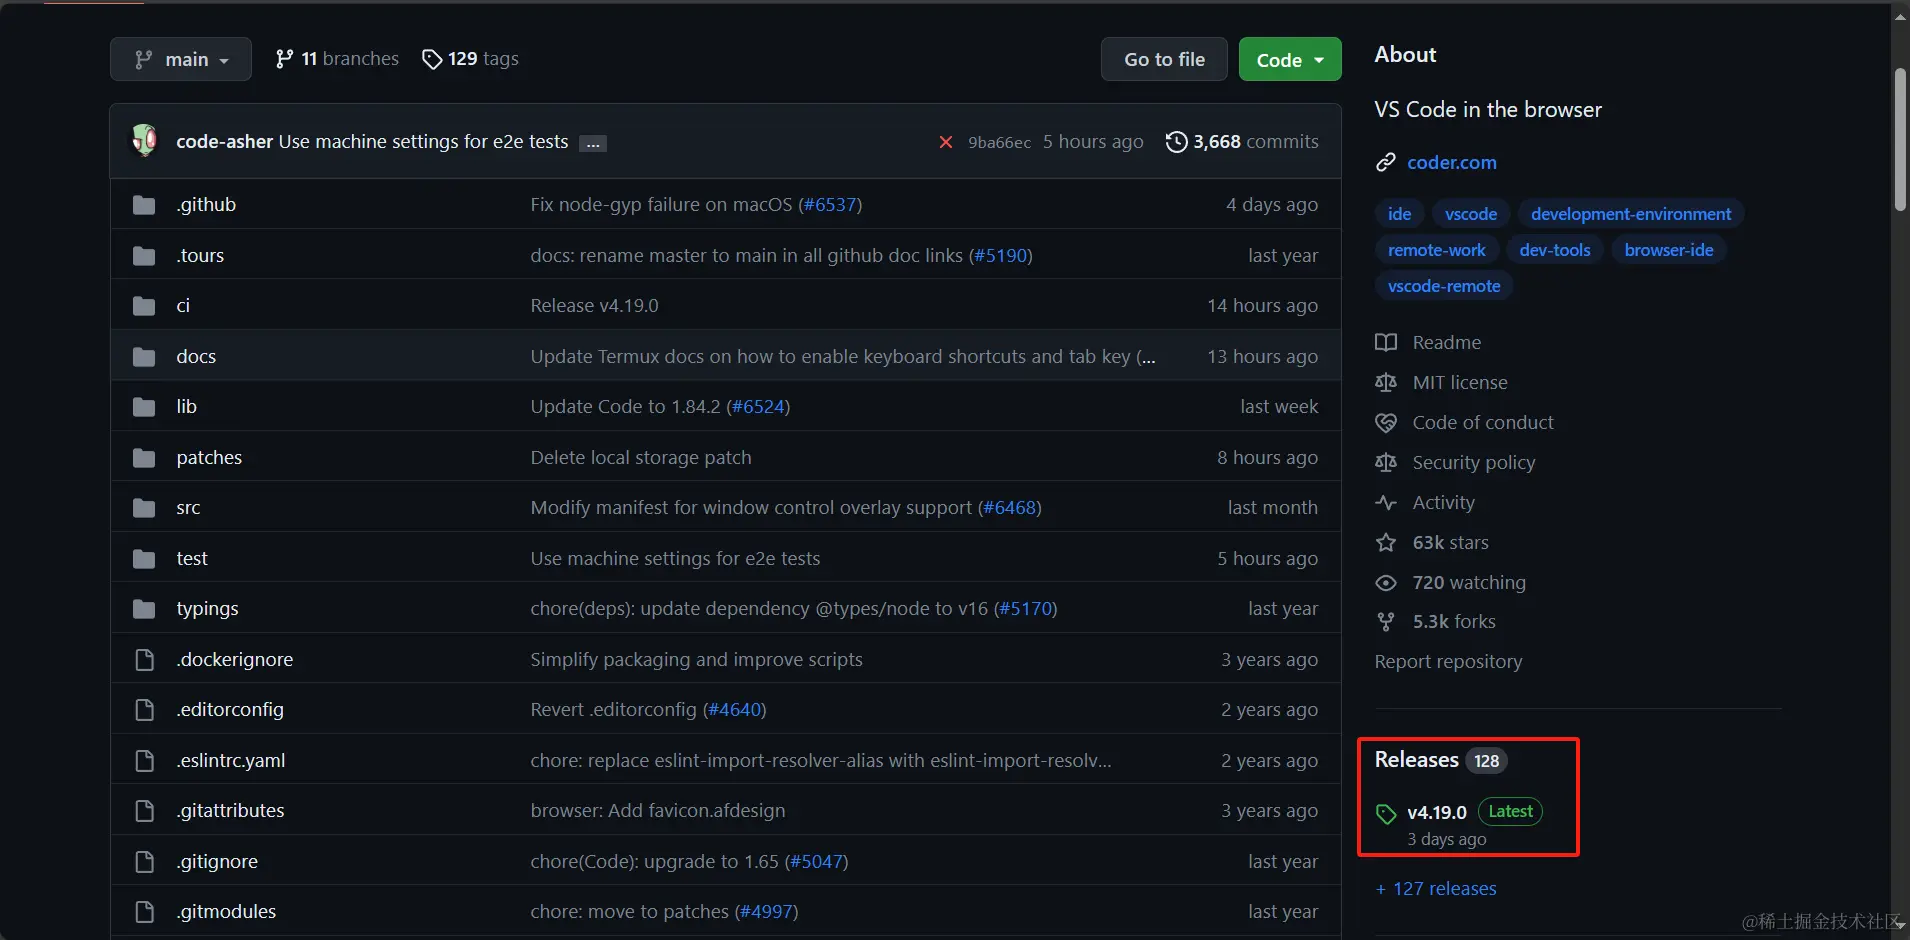Click the .editorconfig file icon
The image size is (1910, 940).
(144, 710)
